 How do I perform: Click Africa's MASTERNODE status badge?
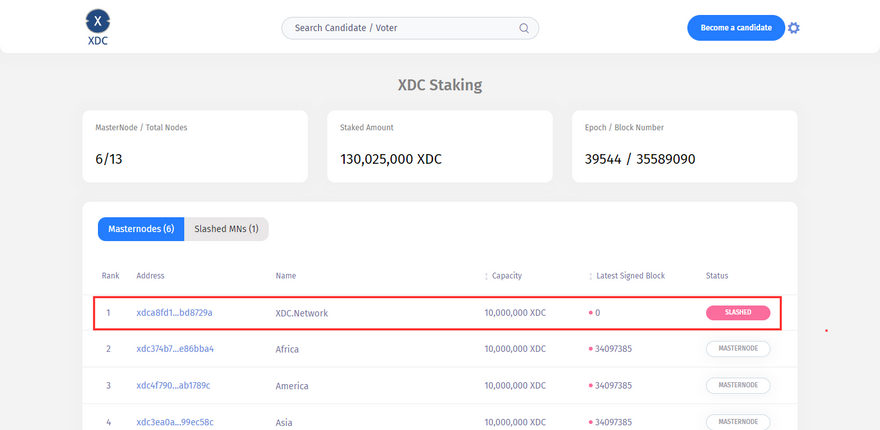738,349
